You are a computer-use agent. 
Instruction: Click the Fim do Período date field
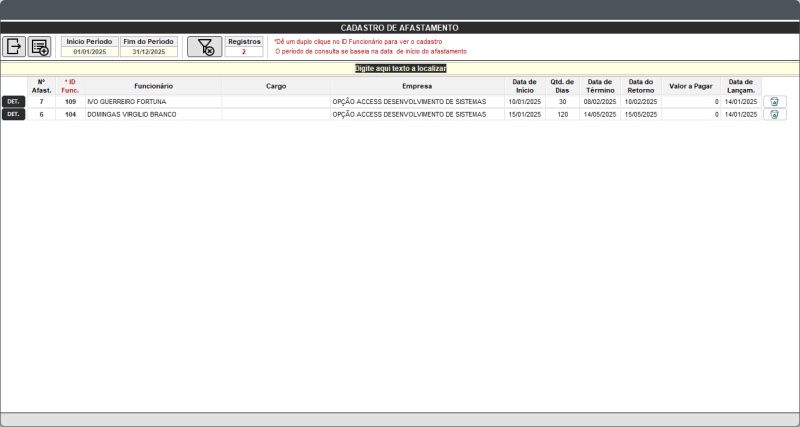tap(148, 51)
